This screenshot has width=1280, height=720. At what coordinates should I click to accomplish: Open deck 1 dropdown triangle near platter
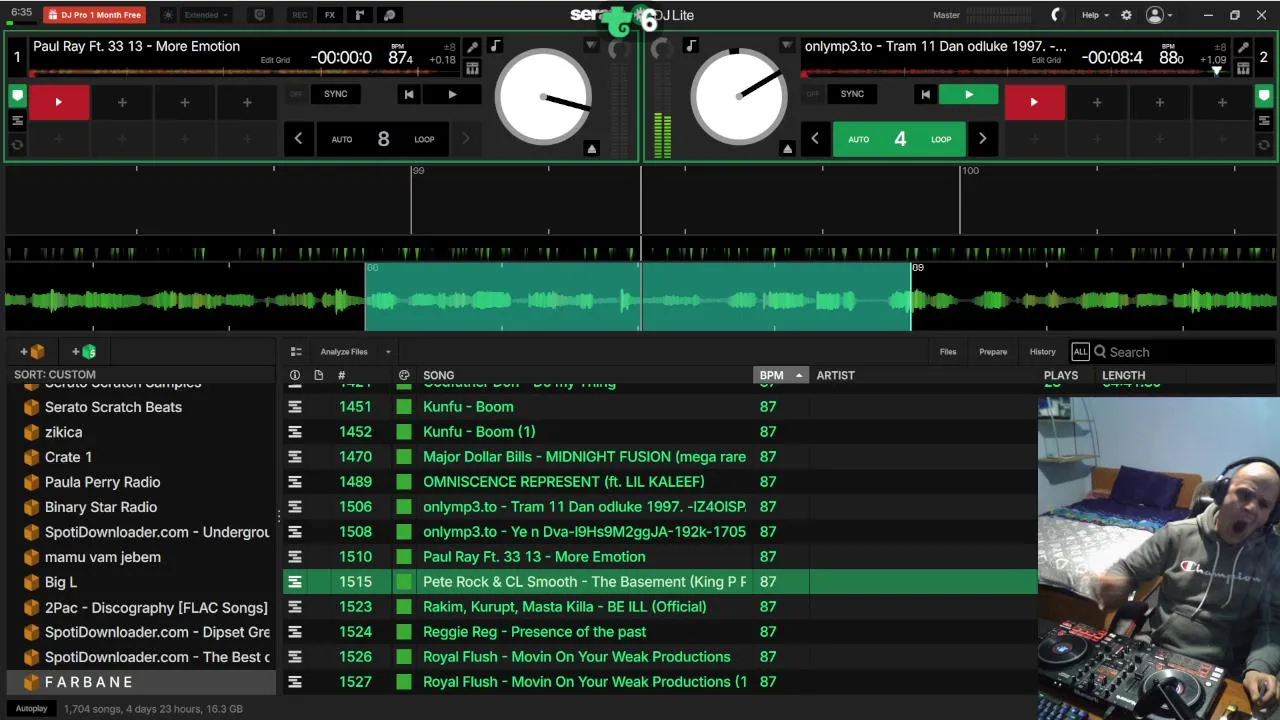(592, 46)
